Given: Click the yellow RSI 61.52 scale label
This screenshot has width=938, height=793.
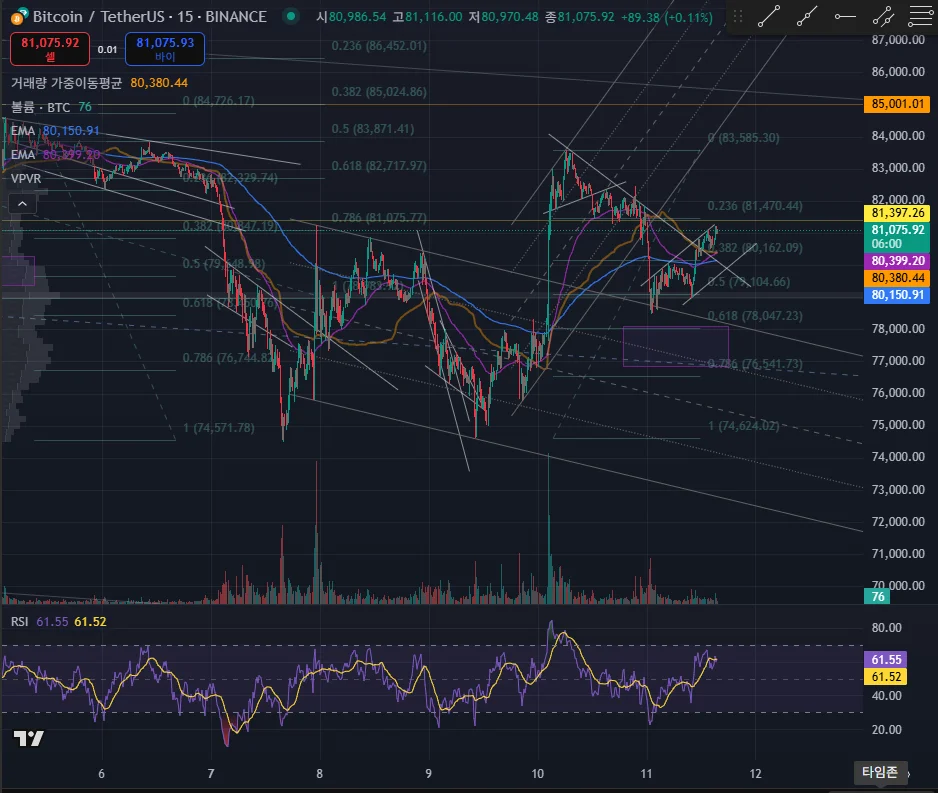Looking at the screenshot, I should point(885,676).
